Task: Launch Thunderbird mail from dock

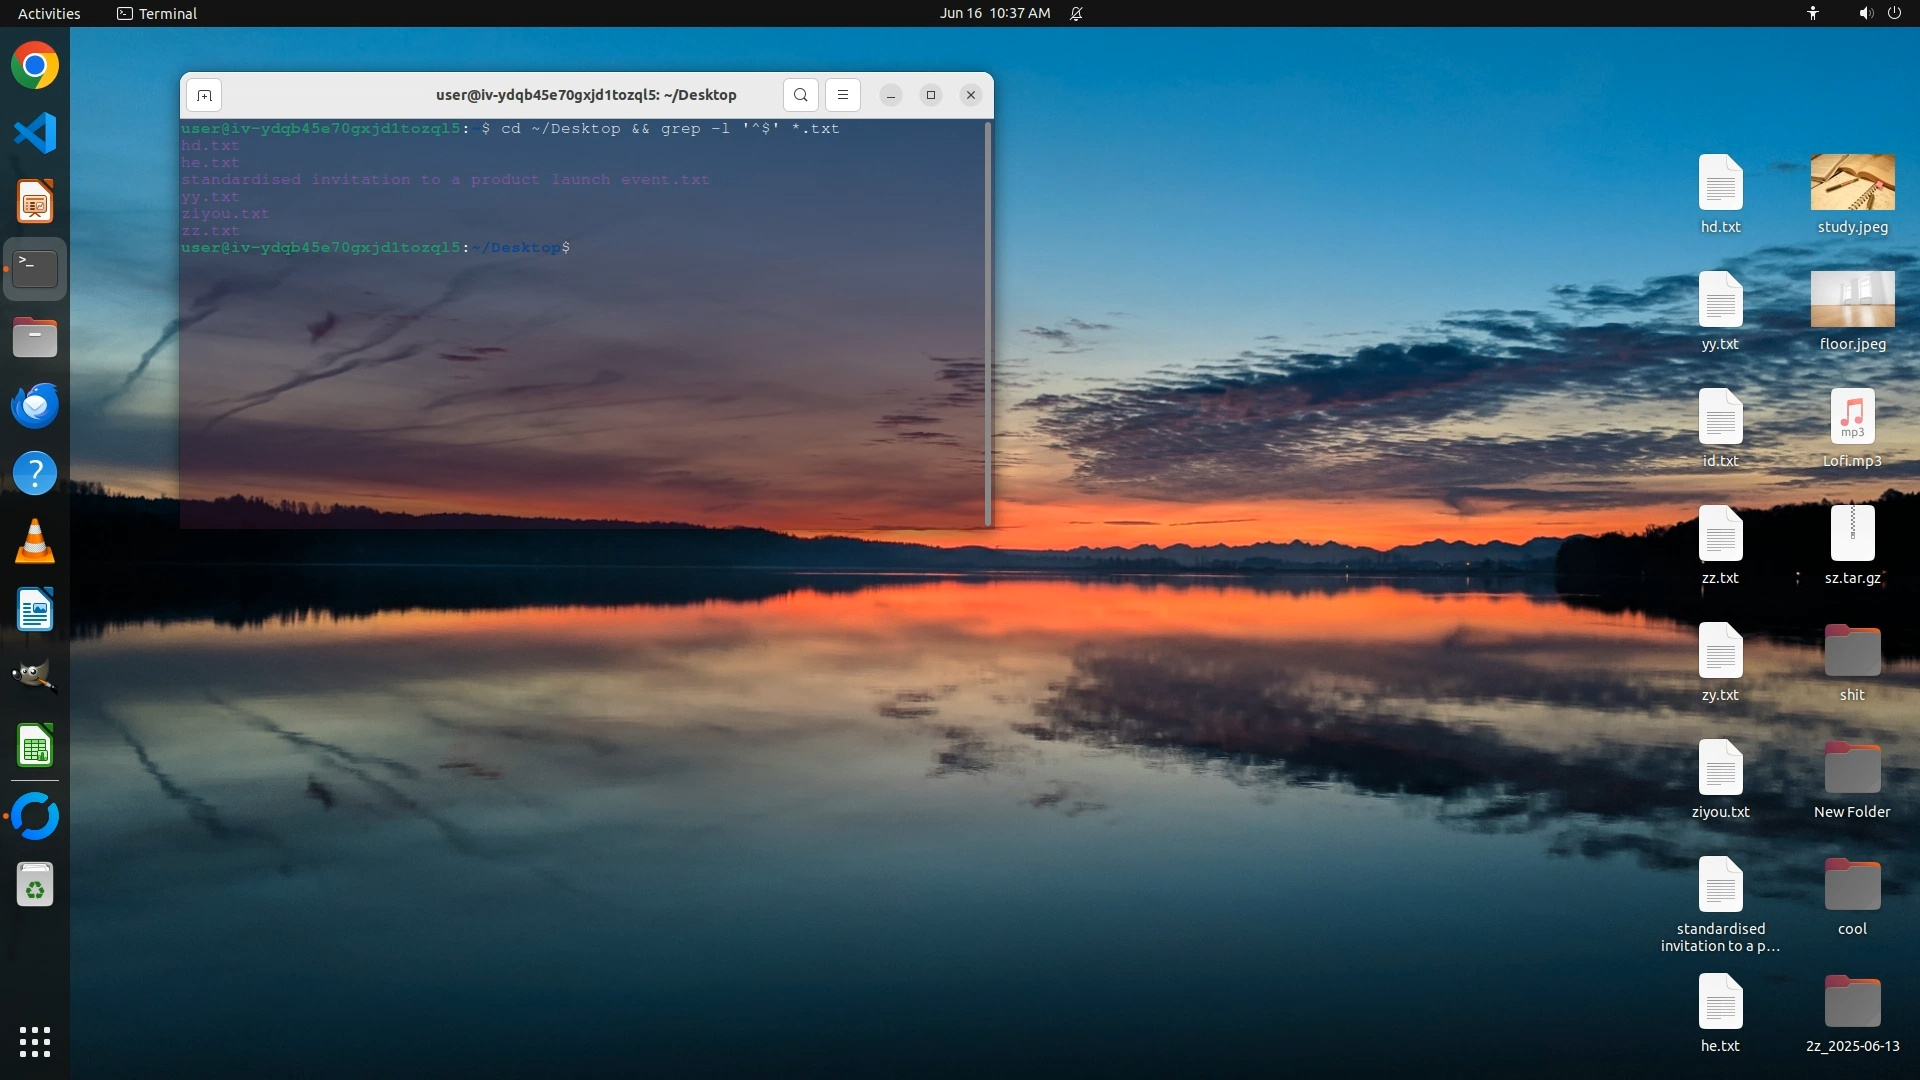Action: (x=35, y=406)
